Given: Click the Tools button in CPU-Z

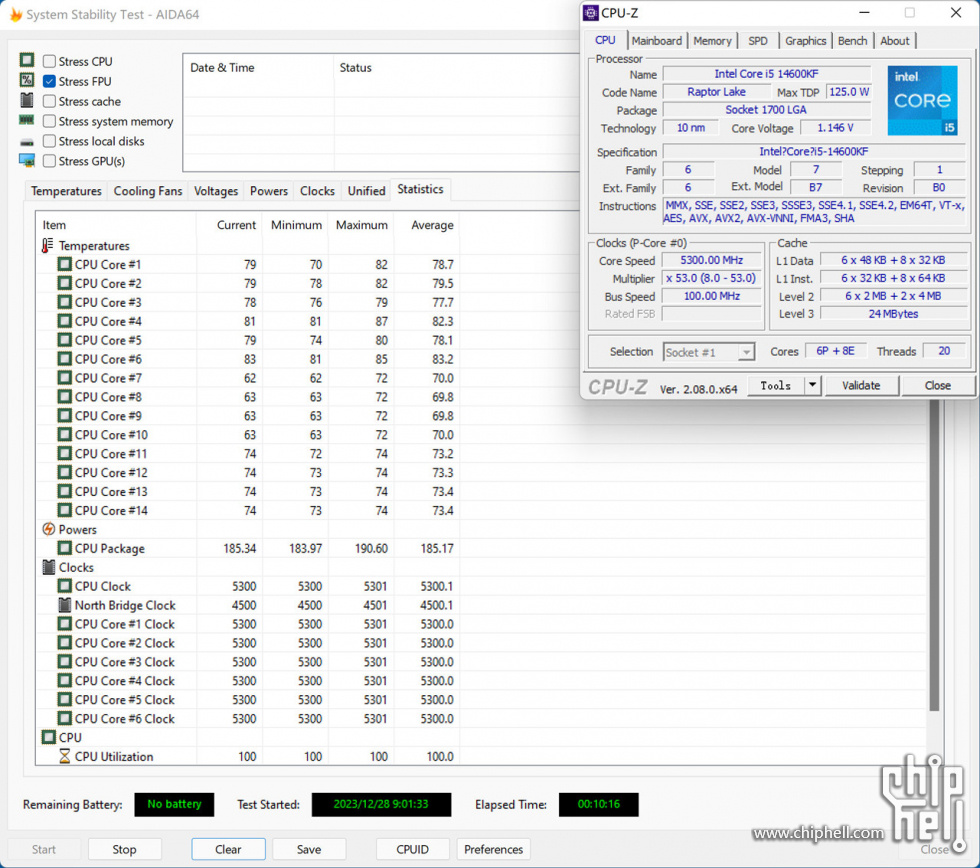Looking at the screenshot, I should tap(776, 385).
